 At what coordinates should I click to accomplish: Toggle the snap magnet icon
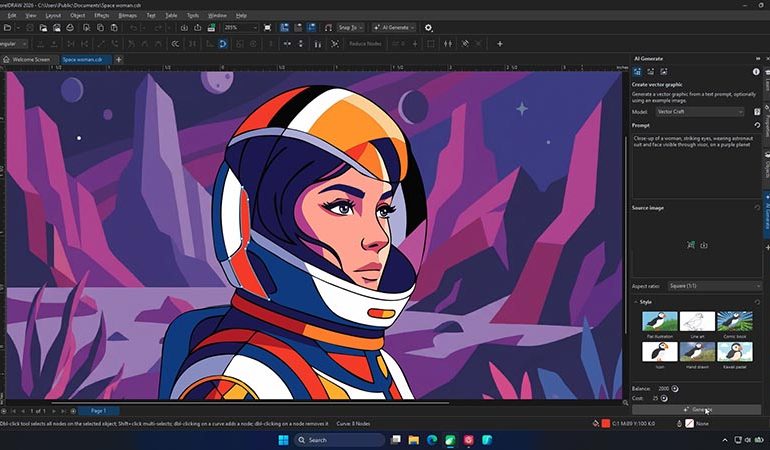pyautogui.click(x=329, y=28)
